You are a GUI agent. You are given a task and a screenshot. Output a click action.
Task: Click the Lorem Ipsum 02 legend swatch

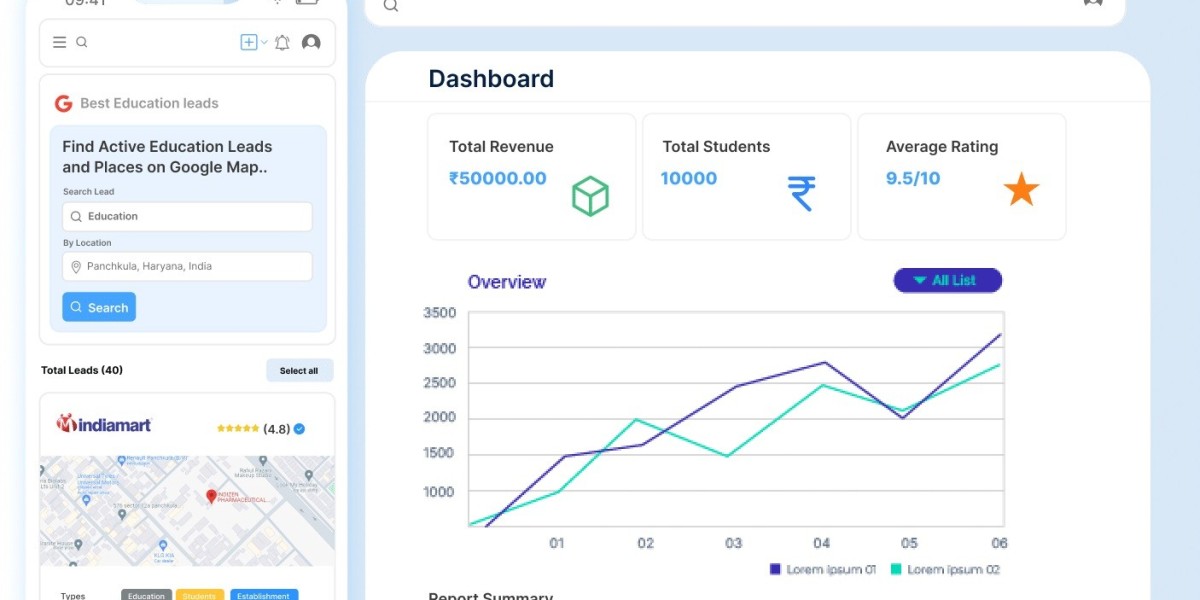tap(896, 569)
